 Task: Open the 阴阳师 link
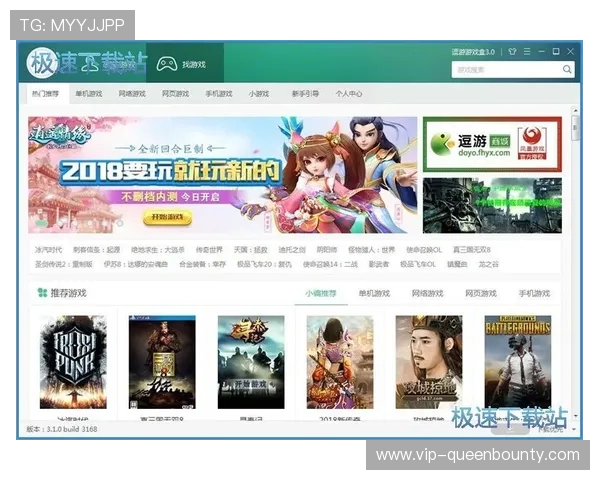[x=327, y=250]
